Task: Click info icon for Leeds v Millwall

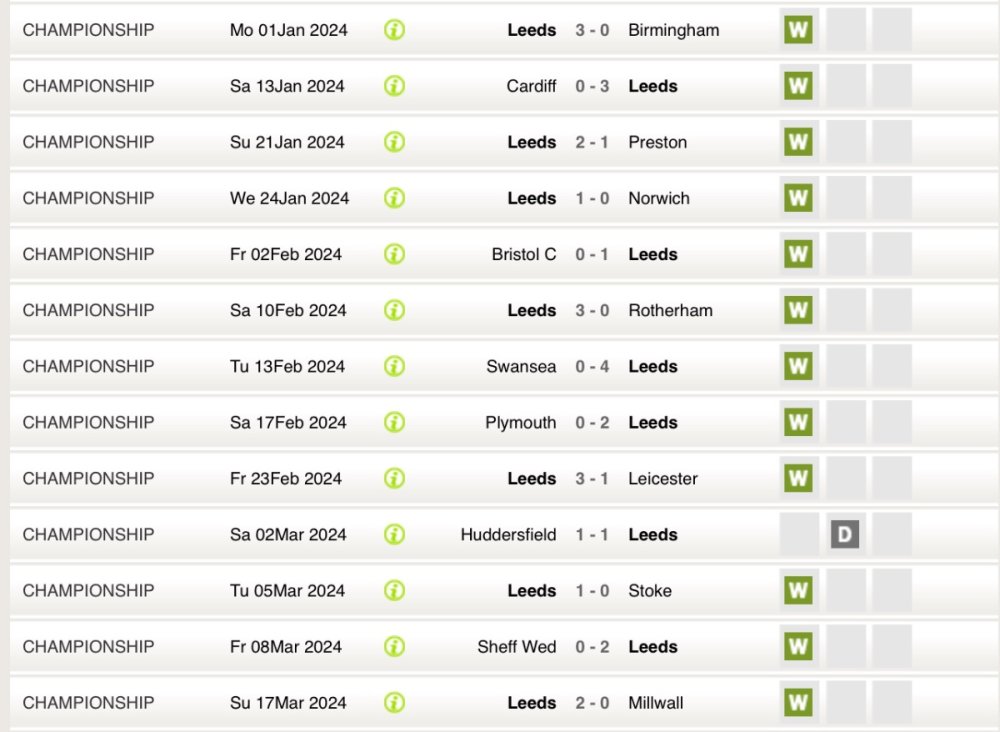Action: pyautogui.click(x=394, y=702)
